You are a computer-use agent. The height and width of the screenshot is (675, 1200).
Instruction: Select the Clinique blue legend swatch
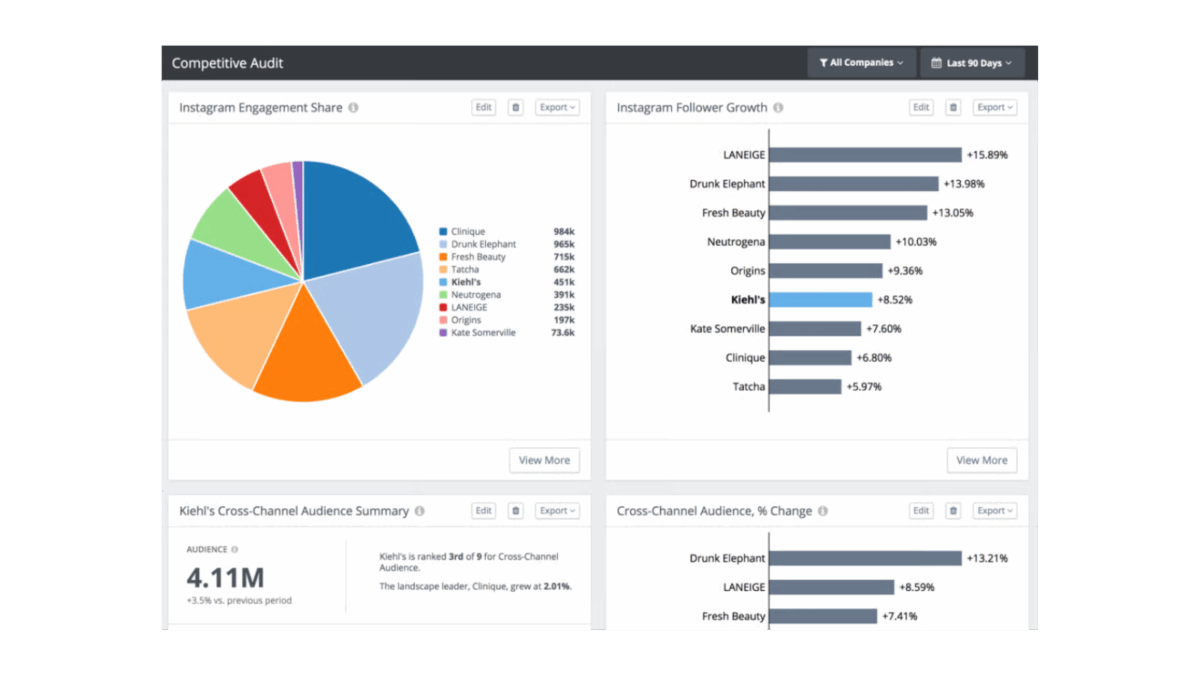click(443, 232)
